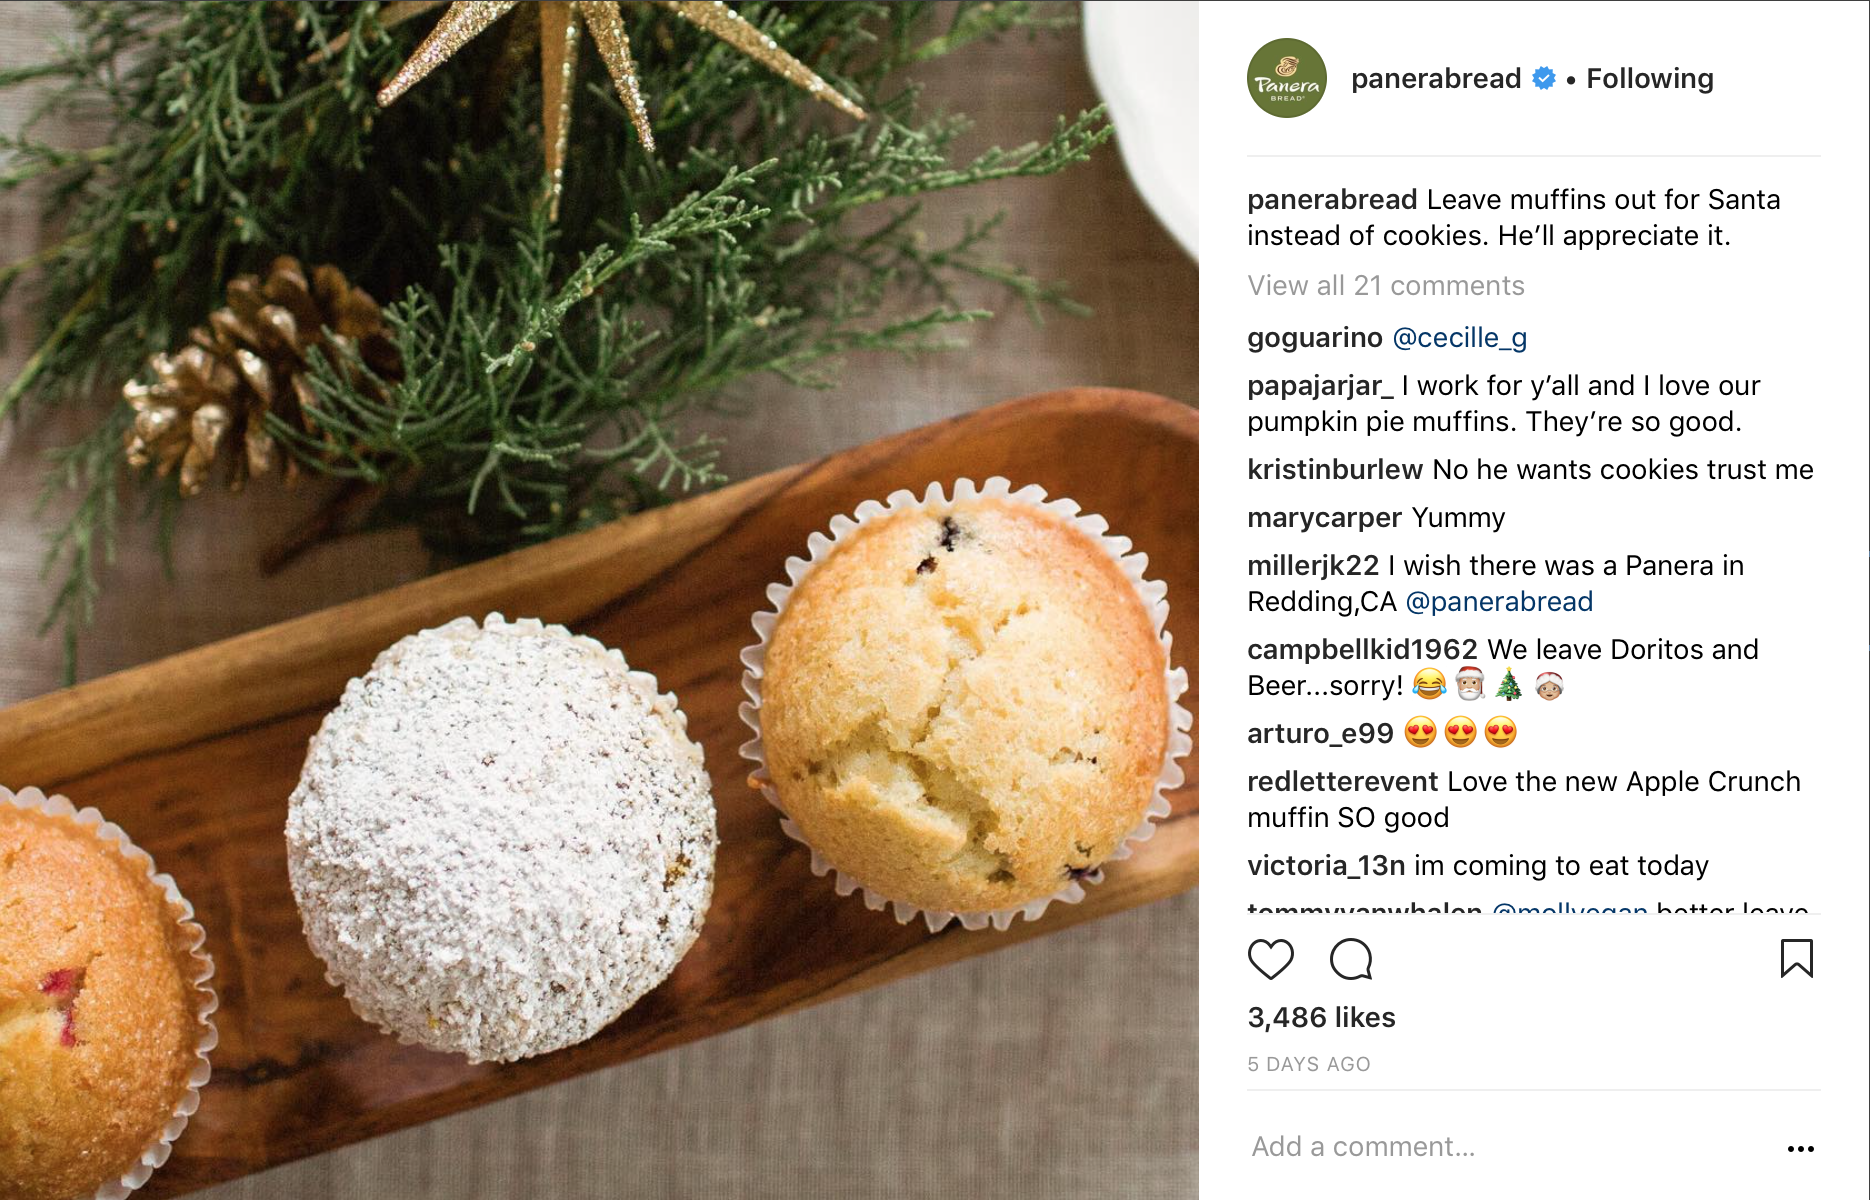Click the muffins post photo
The image size is (1870, 1200).
599,600
